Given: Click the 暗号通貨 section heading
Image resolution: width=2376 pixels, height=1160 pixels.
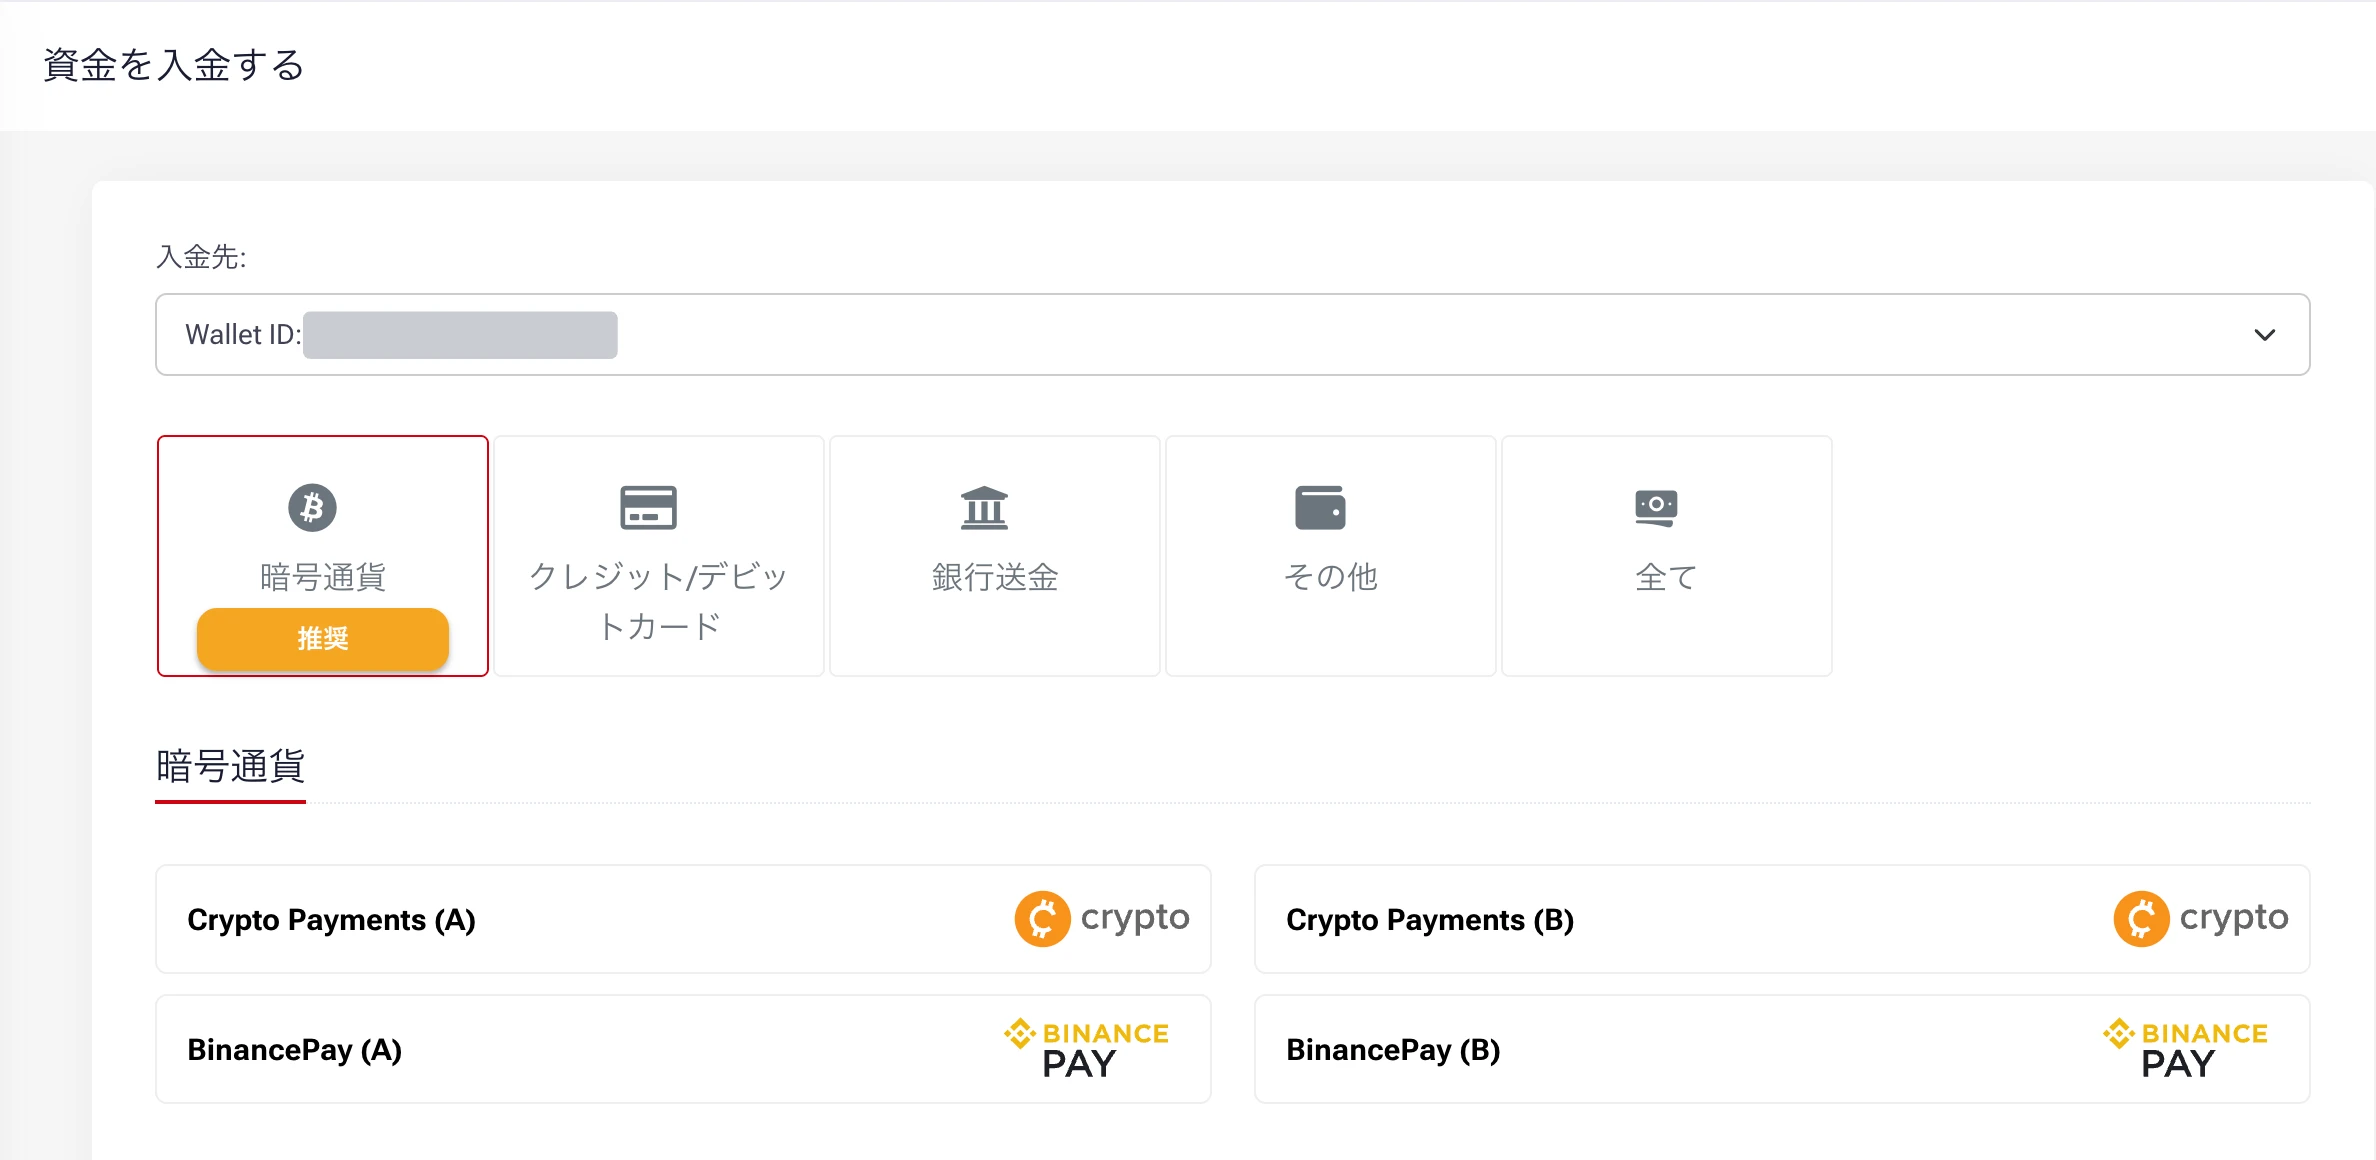Looking at the screenshot, I should [230, 766].
